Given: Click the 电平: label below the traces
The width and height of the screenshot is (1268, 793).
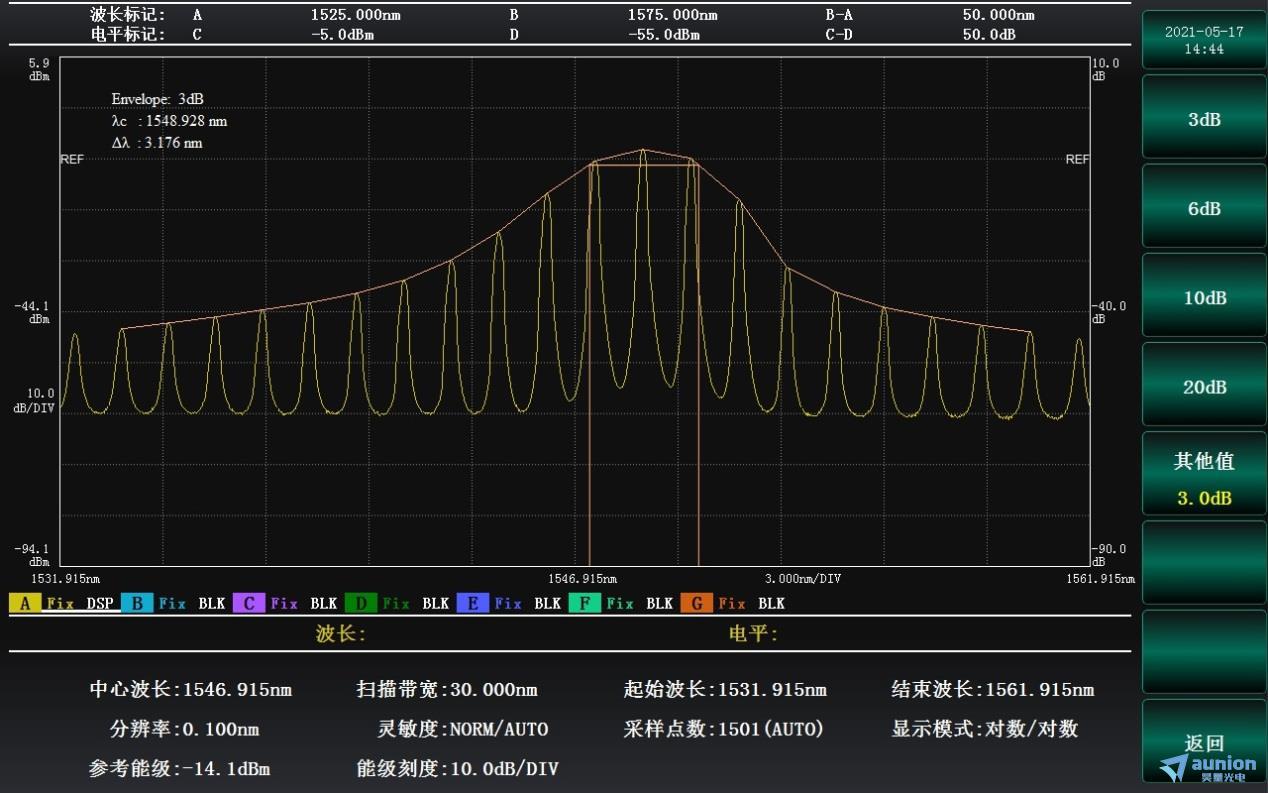Looking at the screenshot, I should pyautogui.click(x=753, y=633).
